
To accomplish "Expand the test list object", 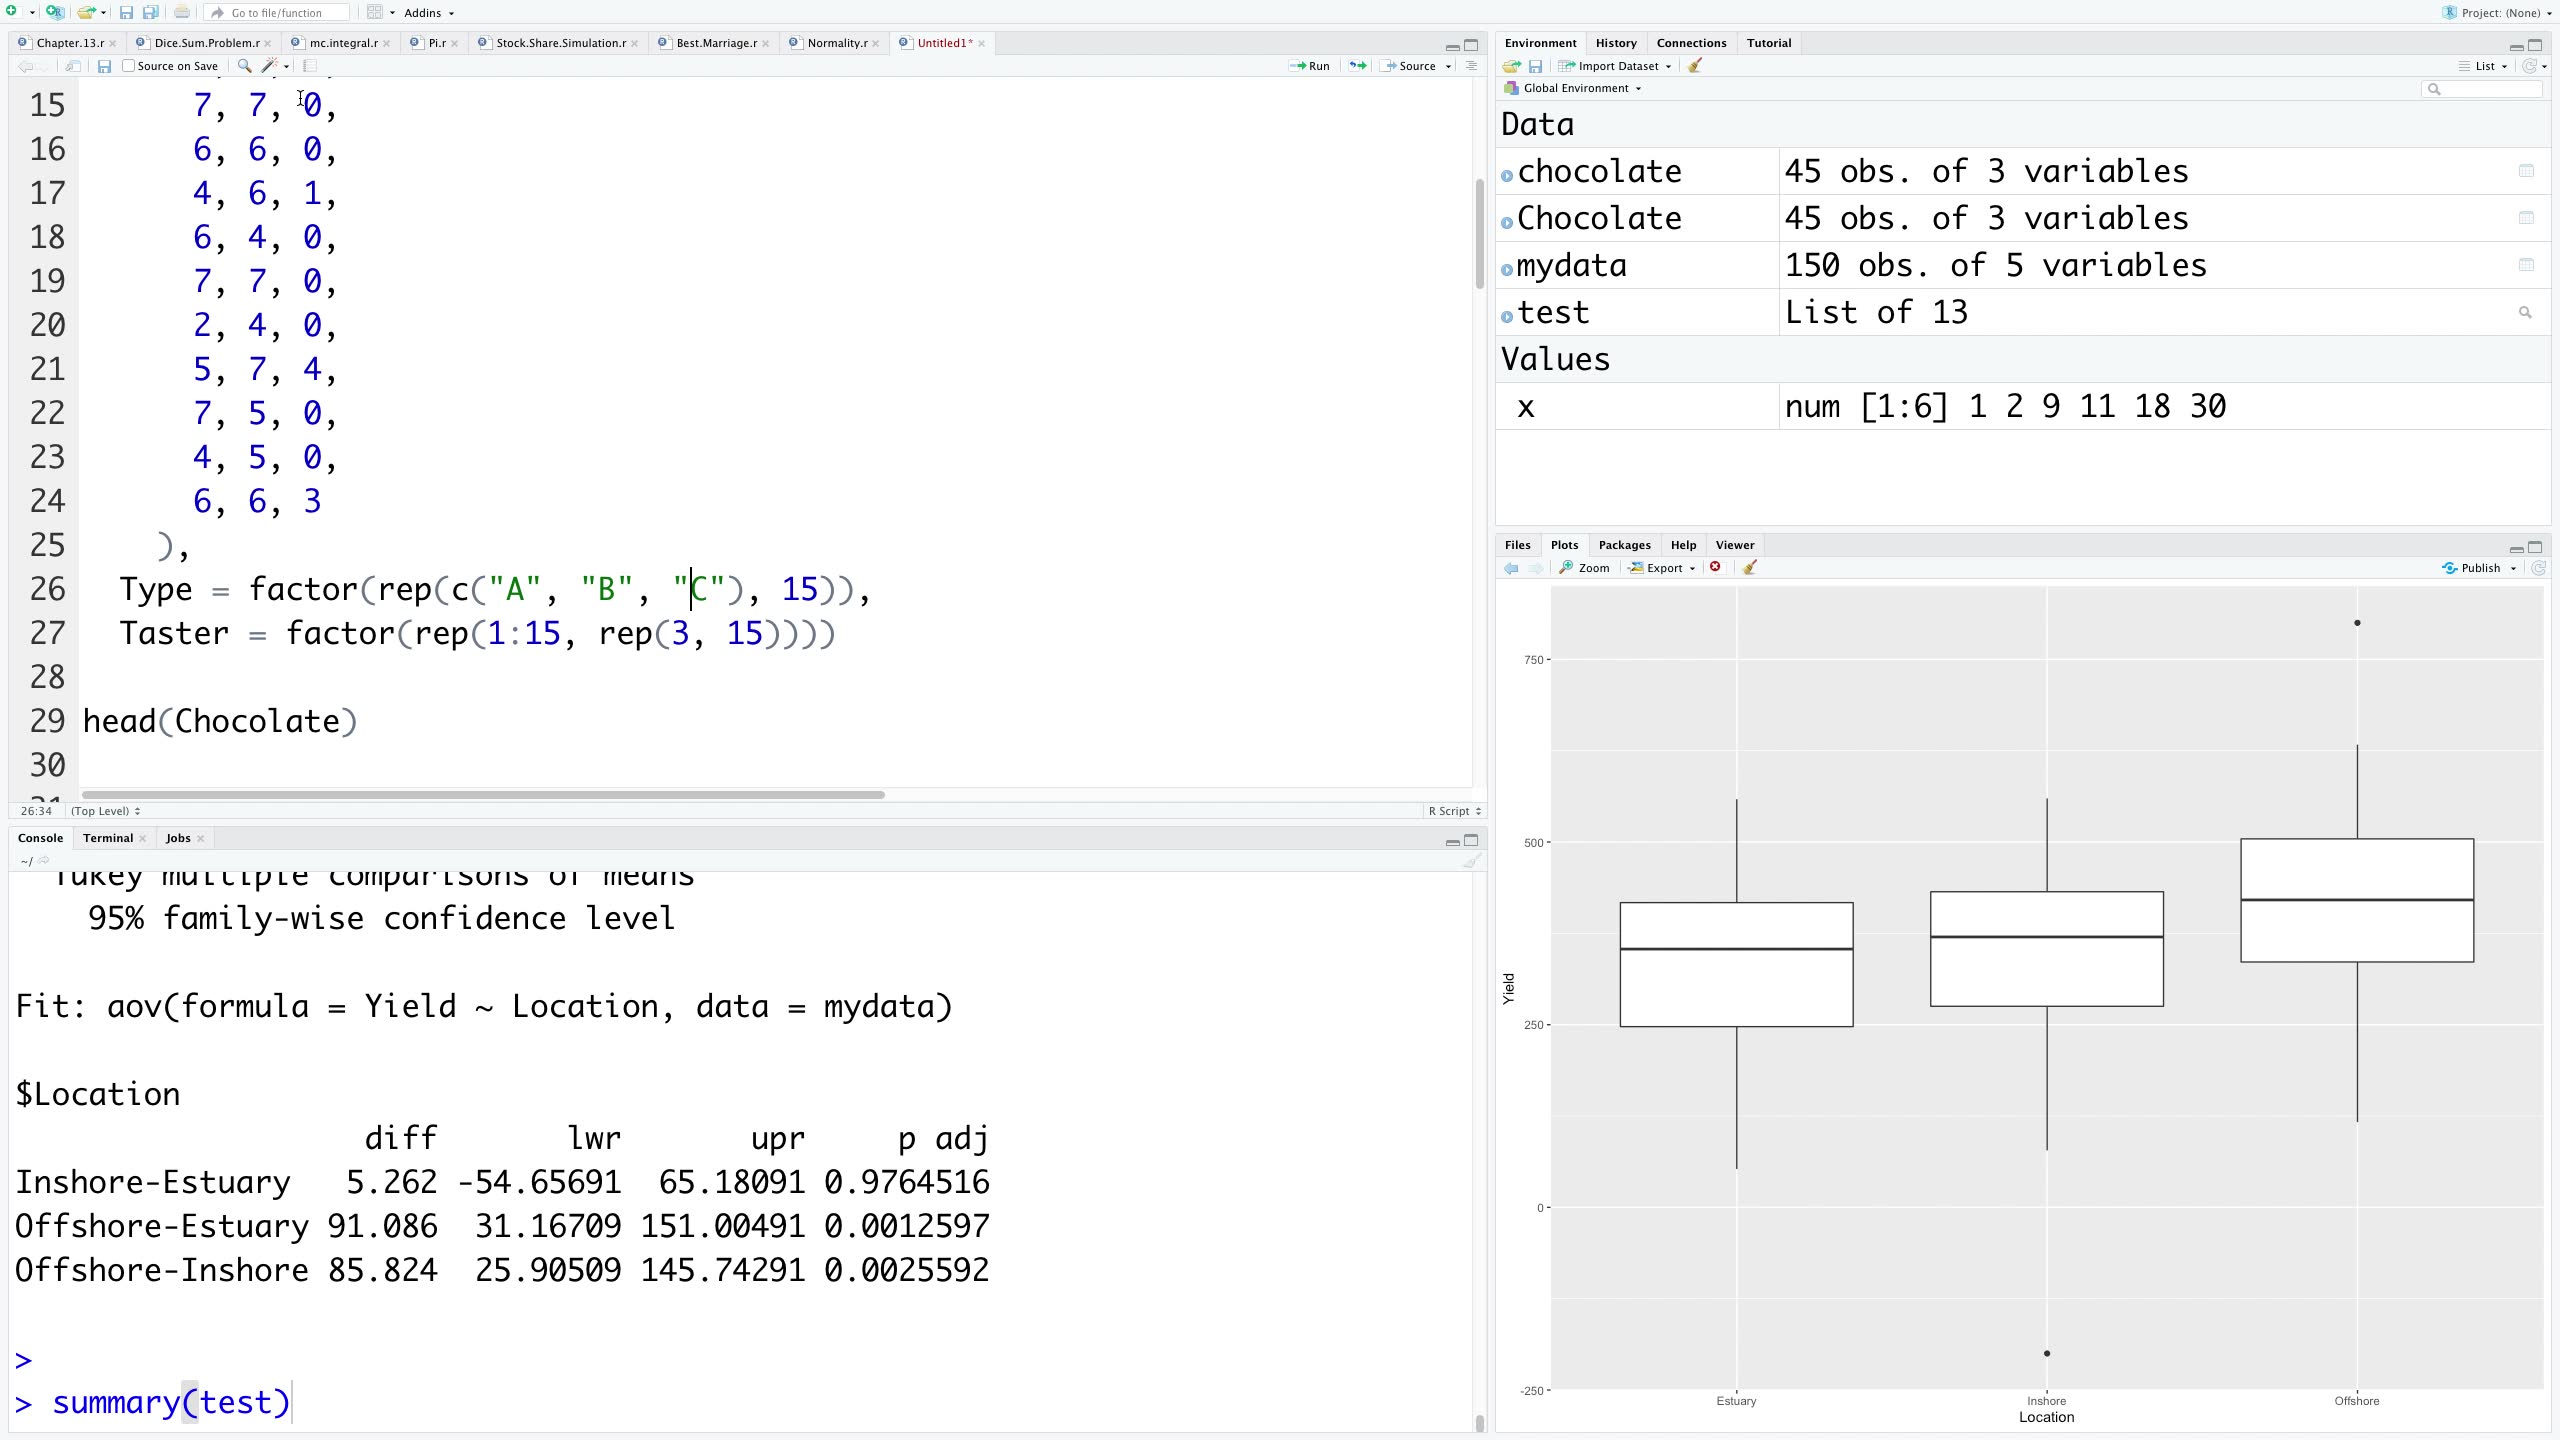I will (1507, 315).
